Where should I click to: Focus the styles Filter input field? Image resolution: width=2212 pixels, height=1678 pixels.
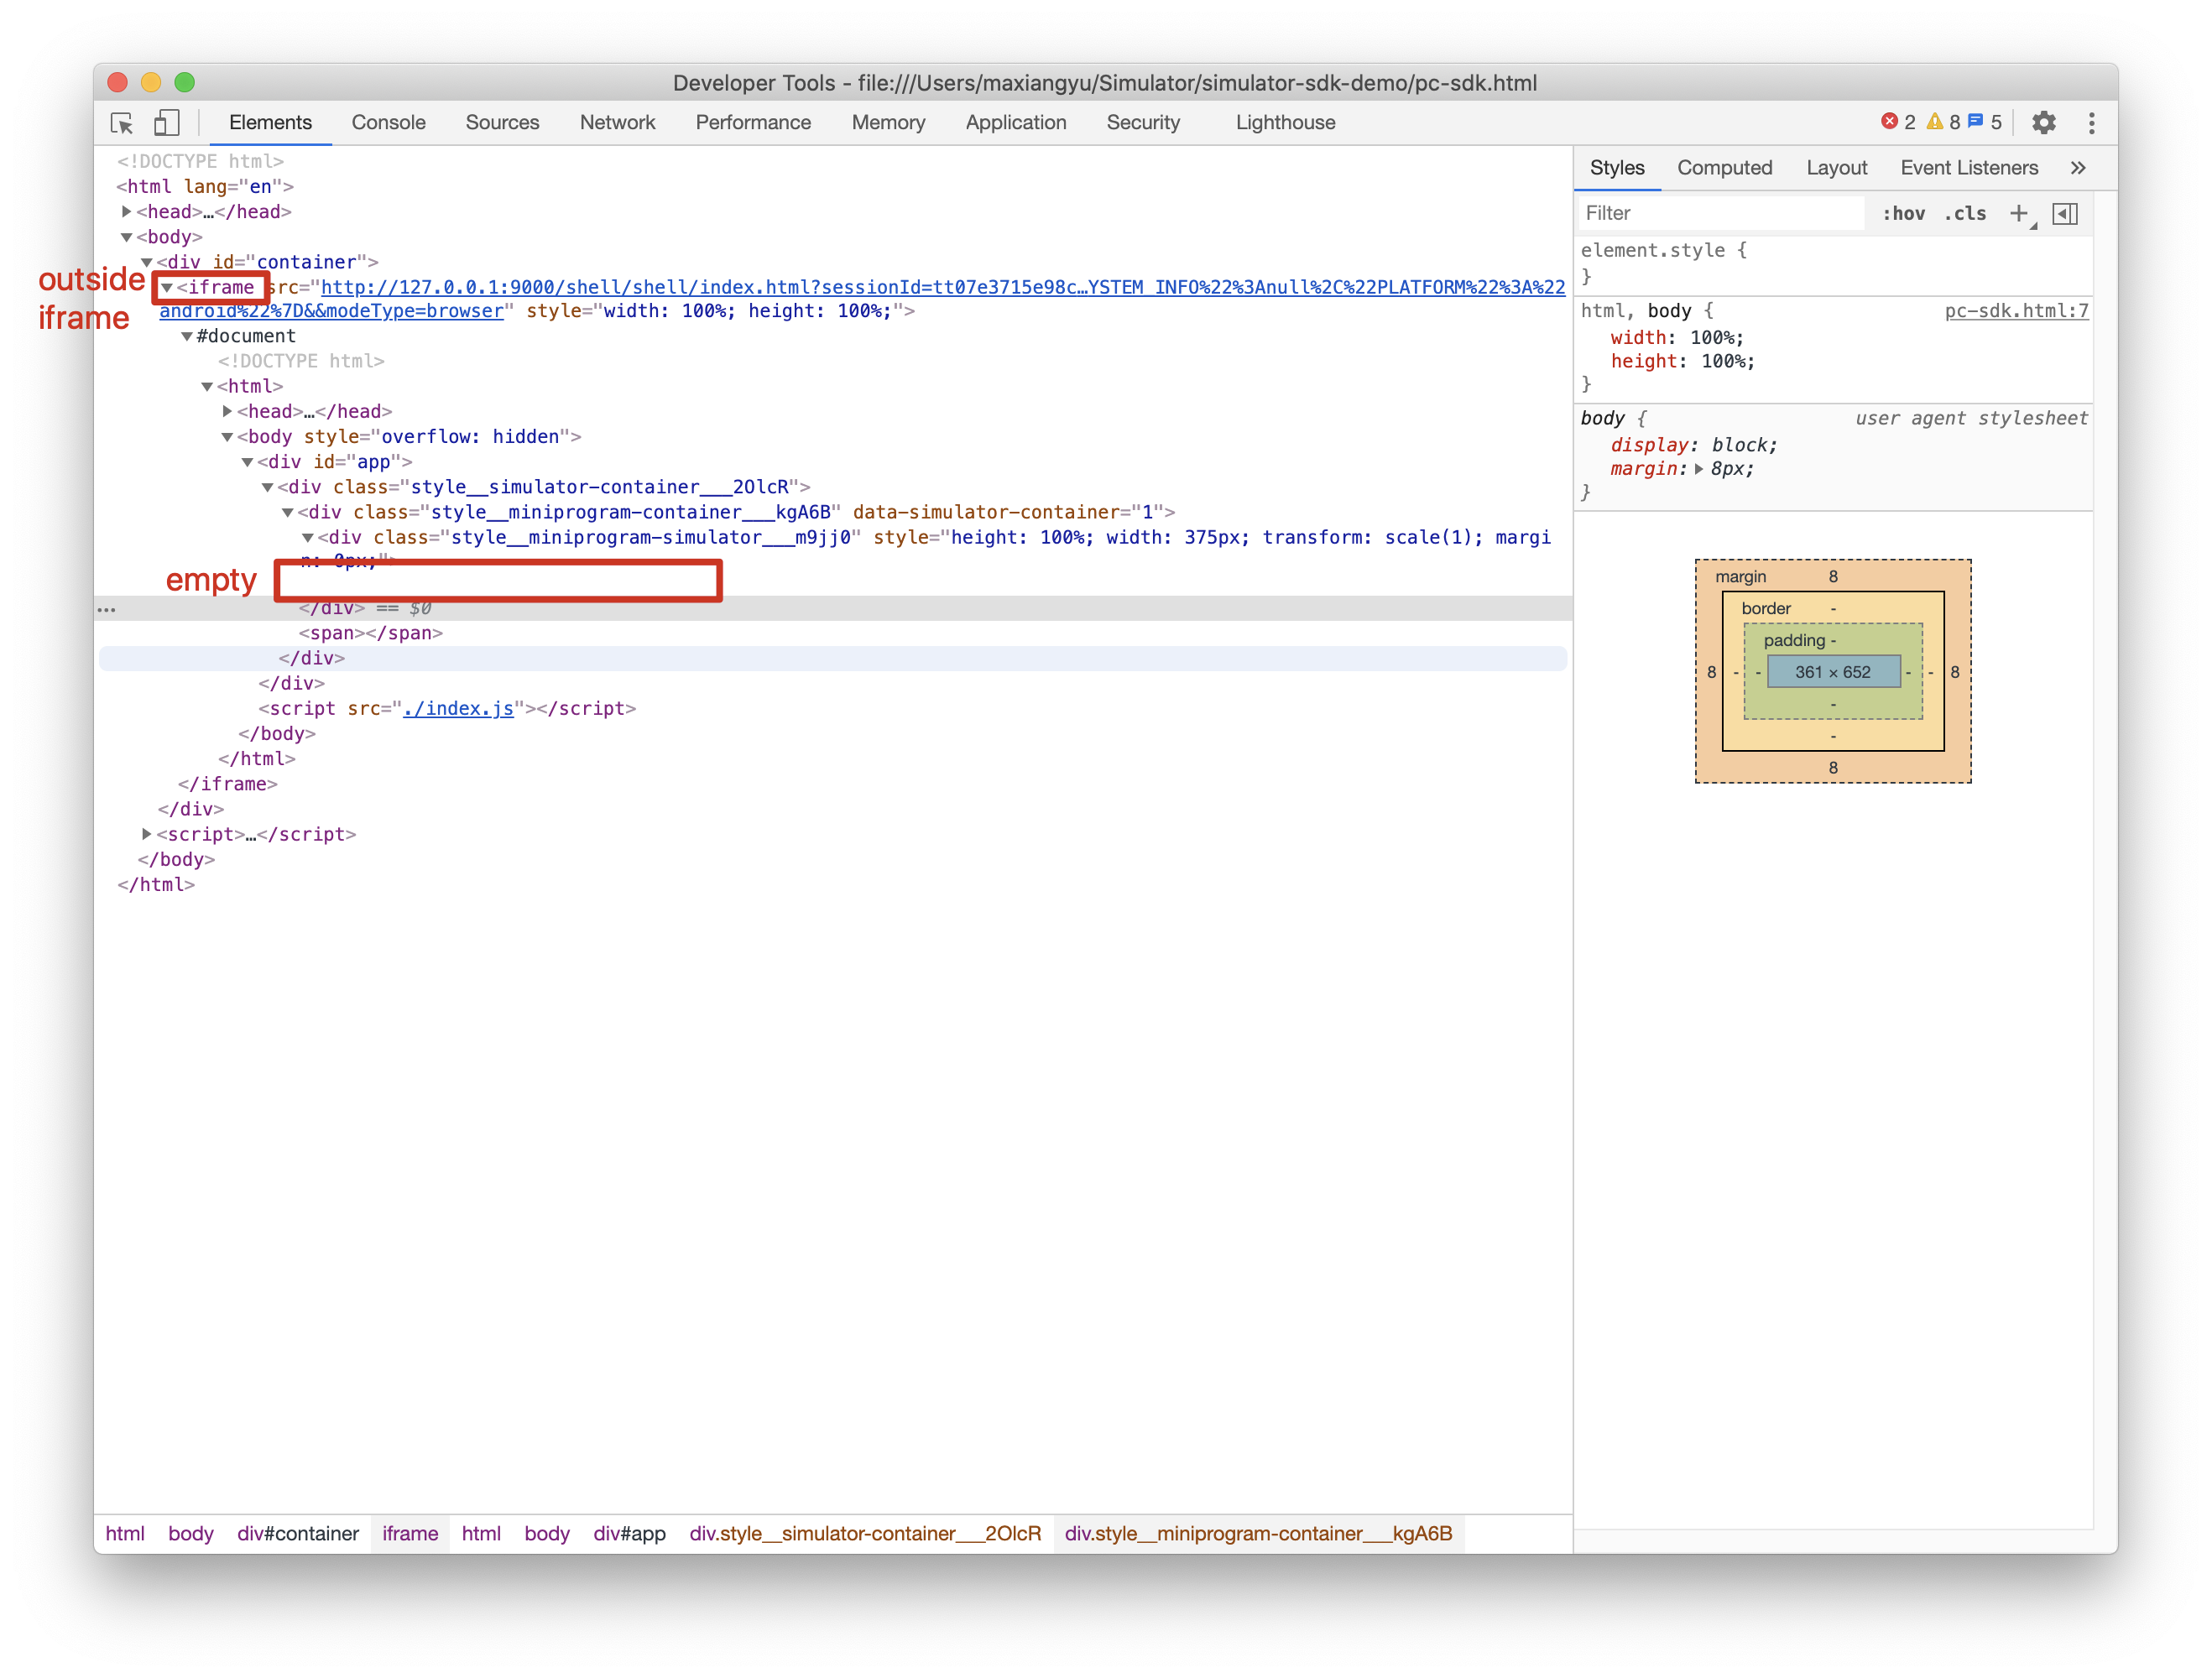[1720, 213]
